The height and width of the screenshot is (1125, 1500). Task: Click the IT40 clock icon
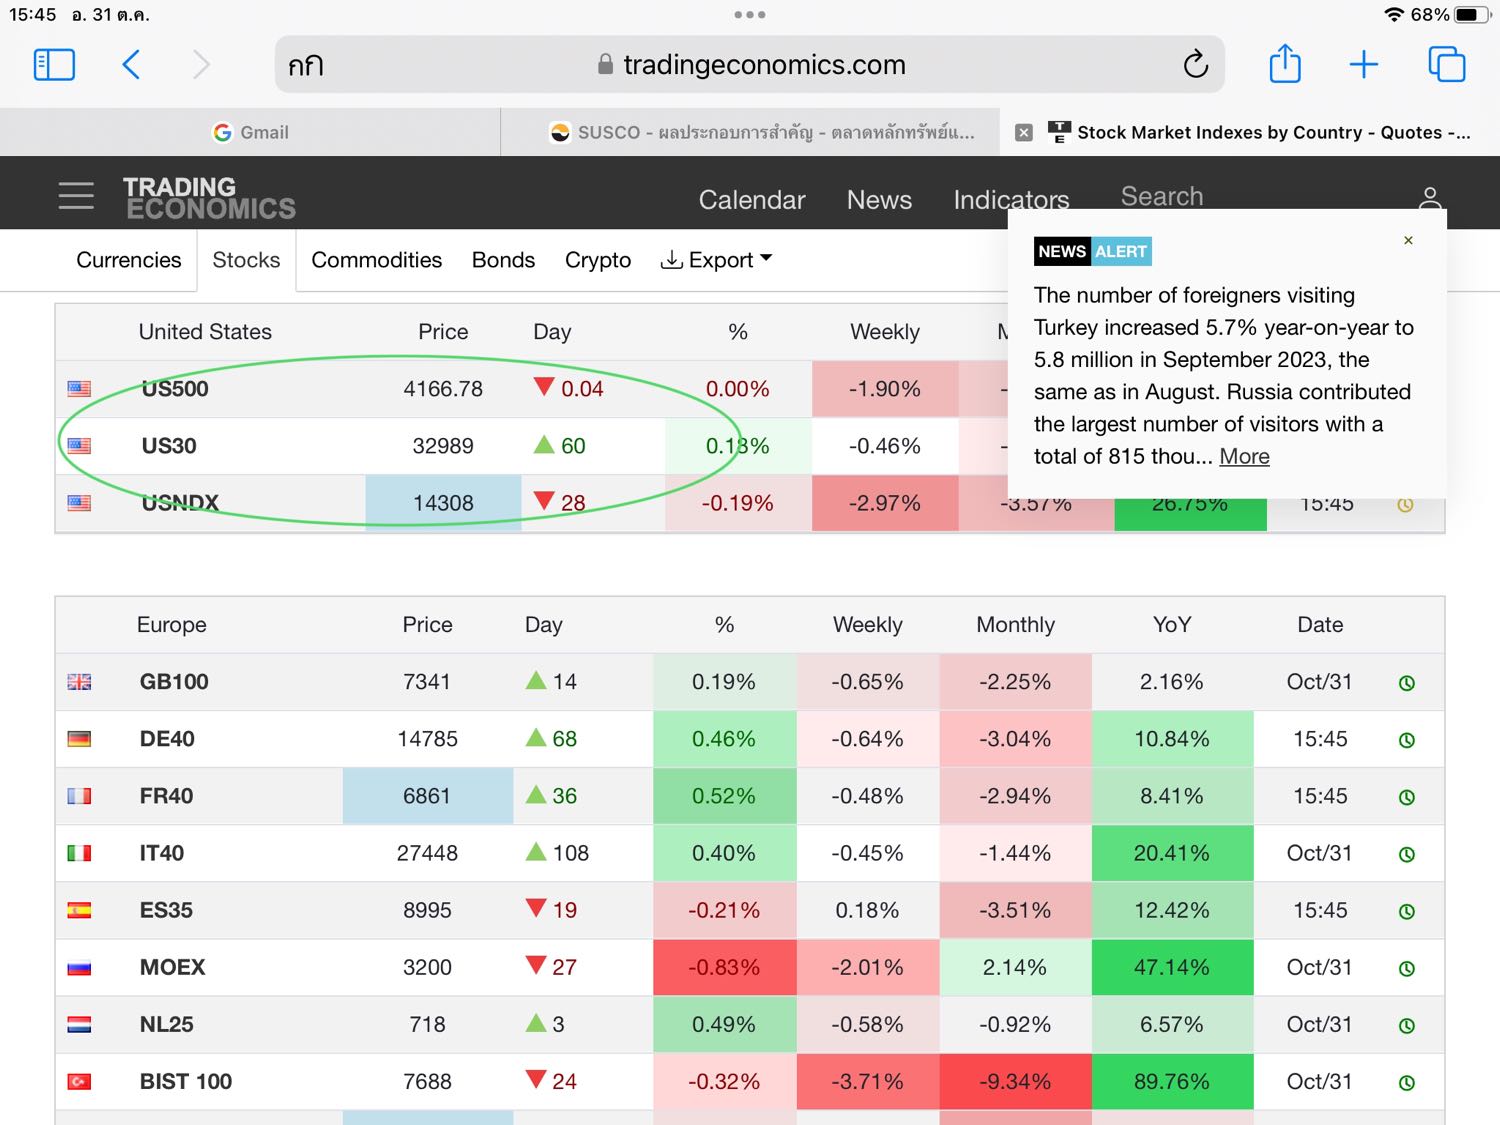click(1406, 854)
